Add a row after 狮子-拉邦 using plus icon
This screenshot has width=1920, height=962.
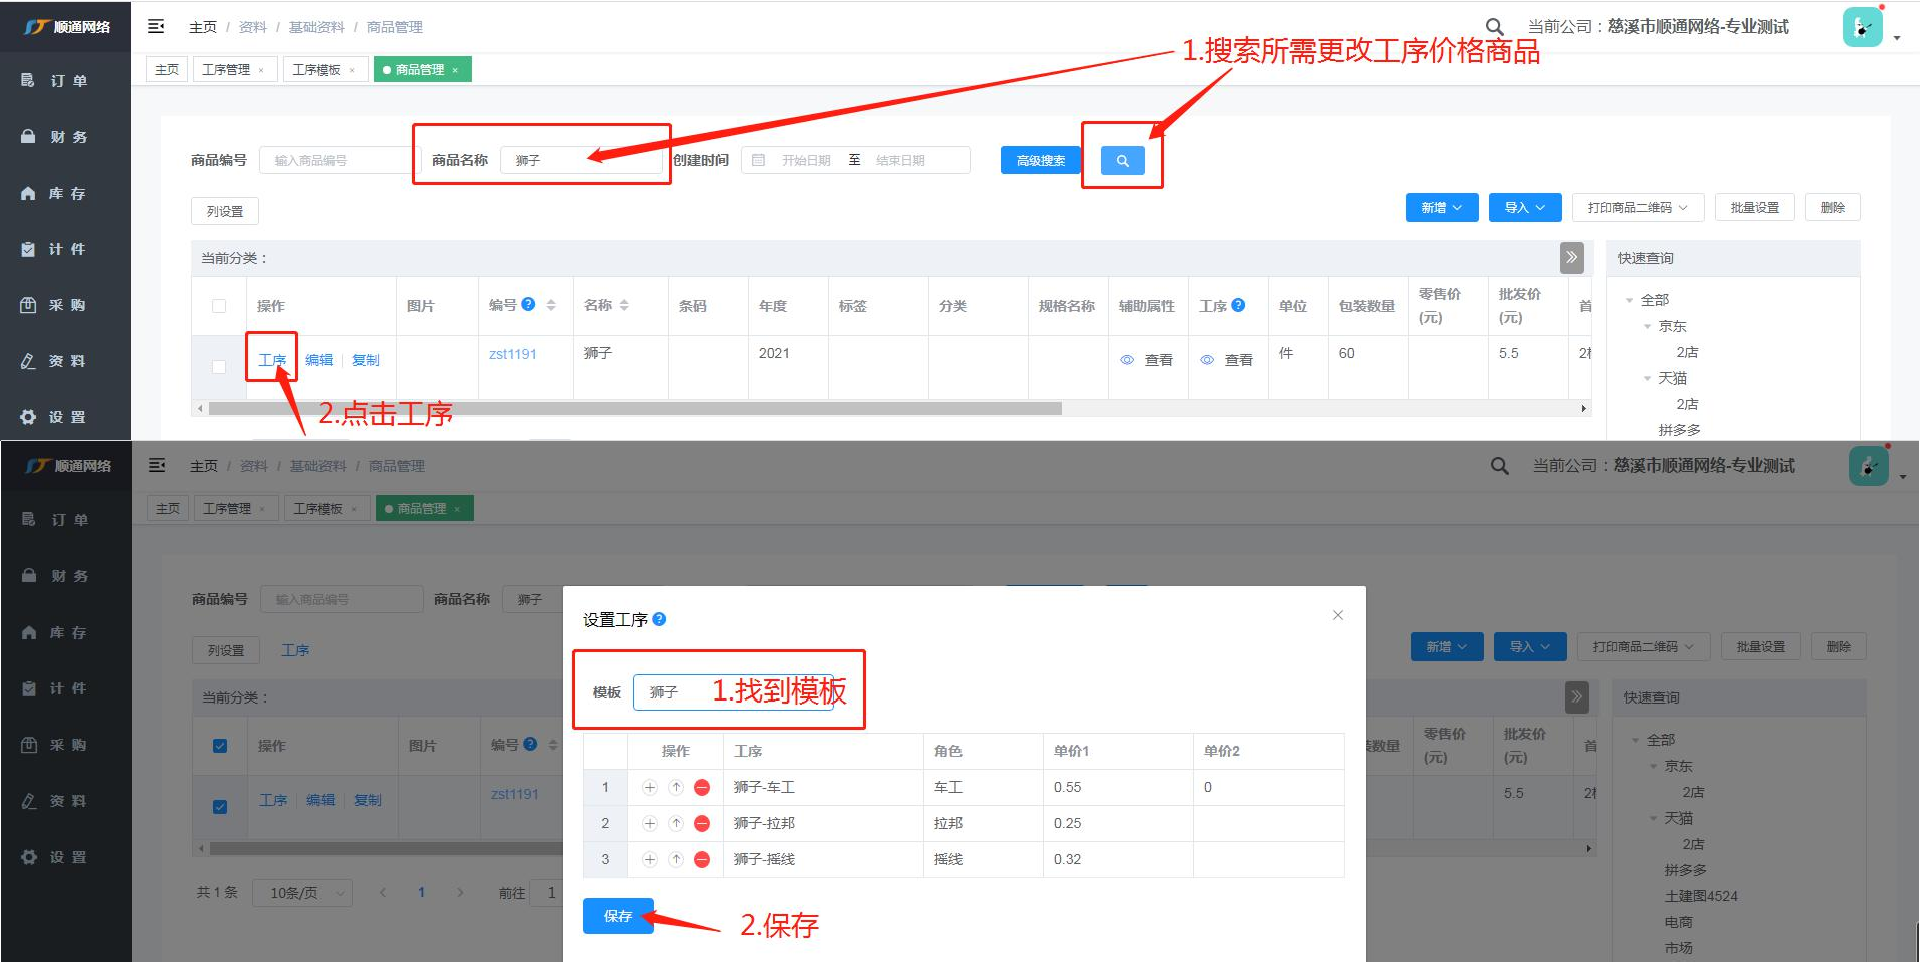click(650, 824)
